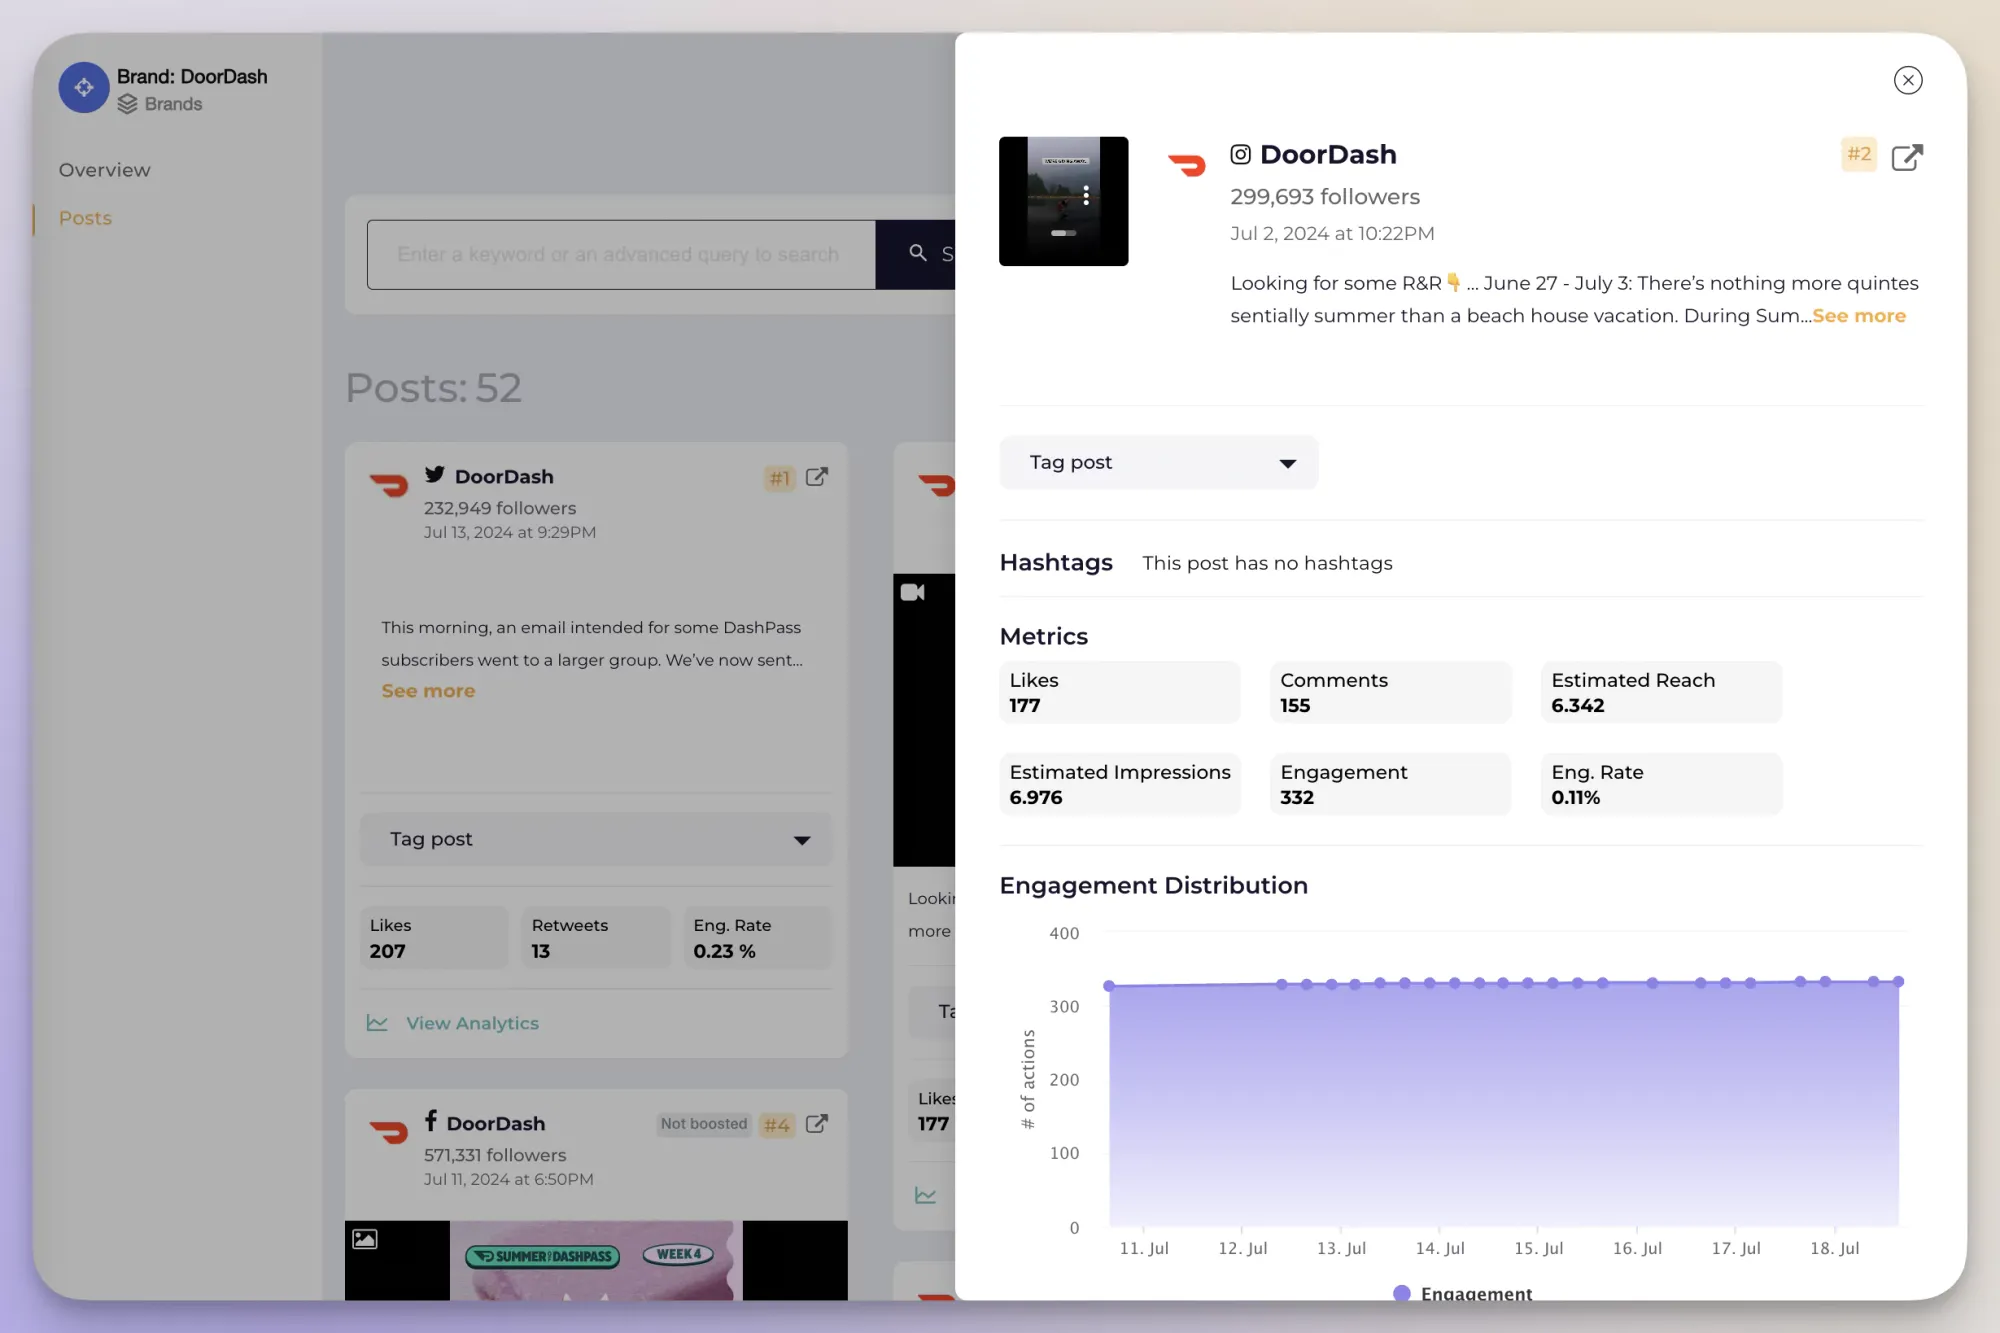Click the video camera icon on second post
The width and height of the screenshot is (2000, 1333).
(912, 592)
